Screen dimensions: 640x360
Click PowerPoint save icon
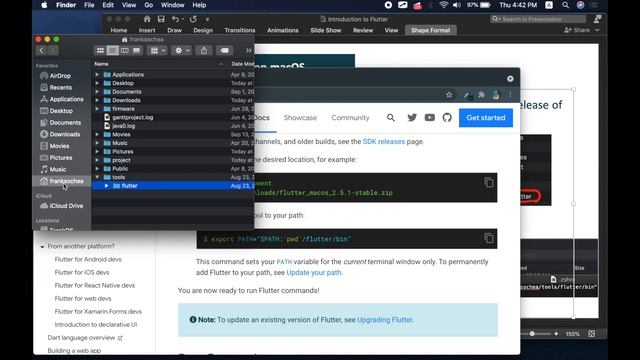click(x=161, y=19)
